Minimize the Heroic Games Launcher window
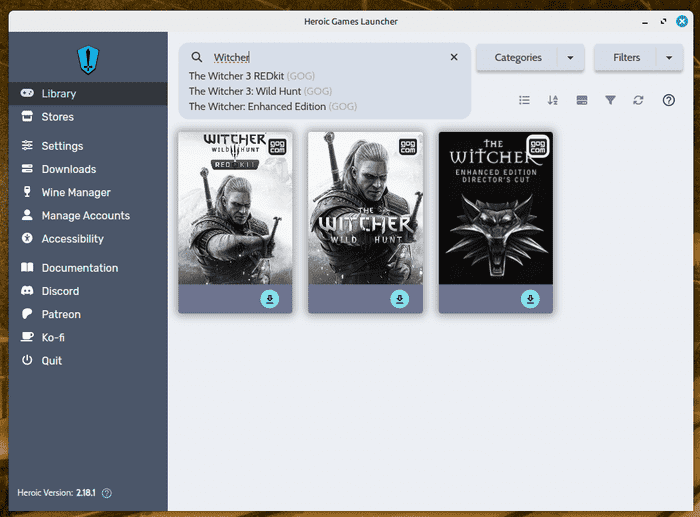 tap(645, 21)
